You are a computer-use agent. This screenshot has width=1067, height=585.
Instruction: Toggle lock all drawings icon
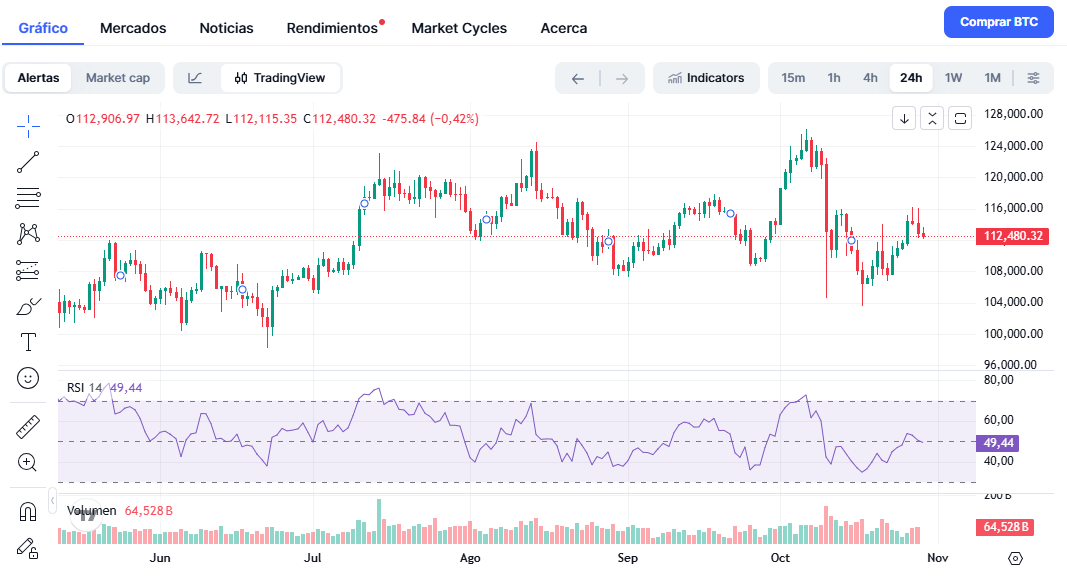click(28, 547)
